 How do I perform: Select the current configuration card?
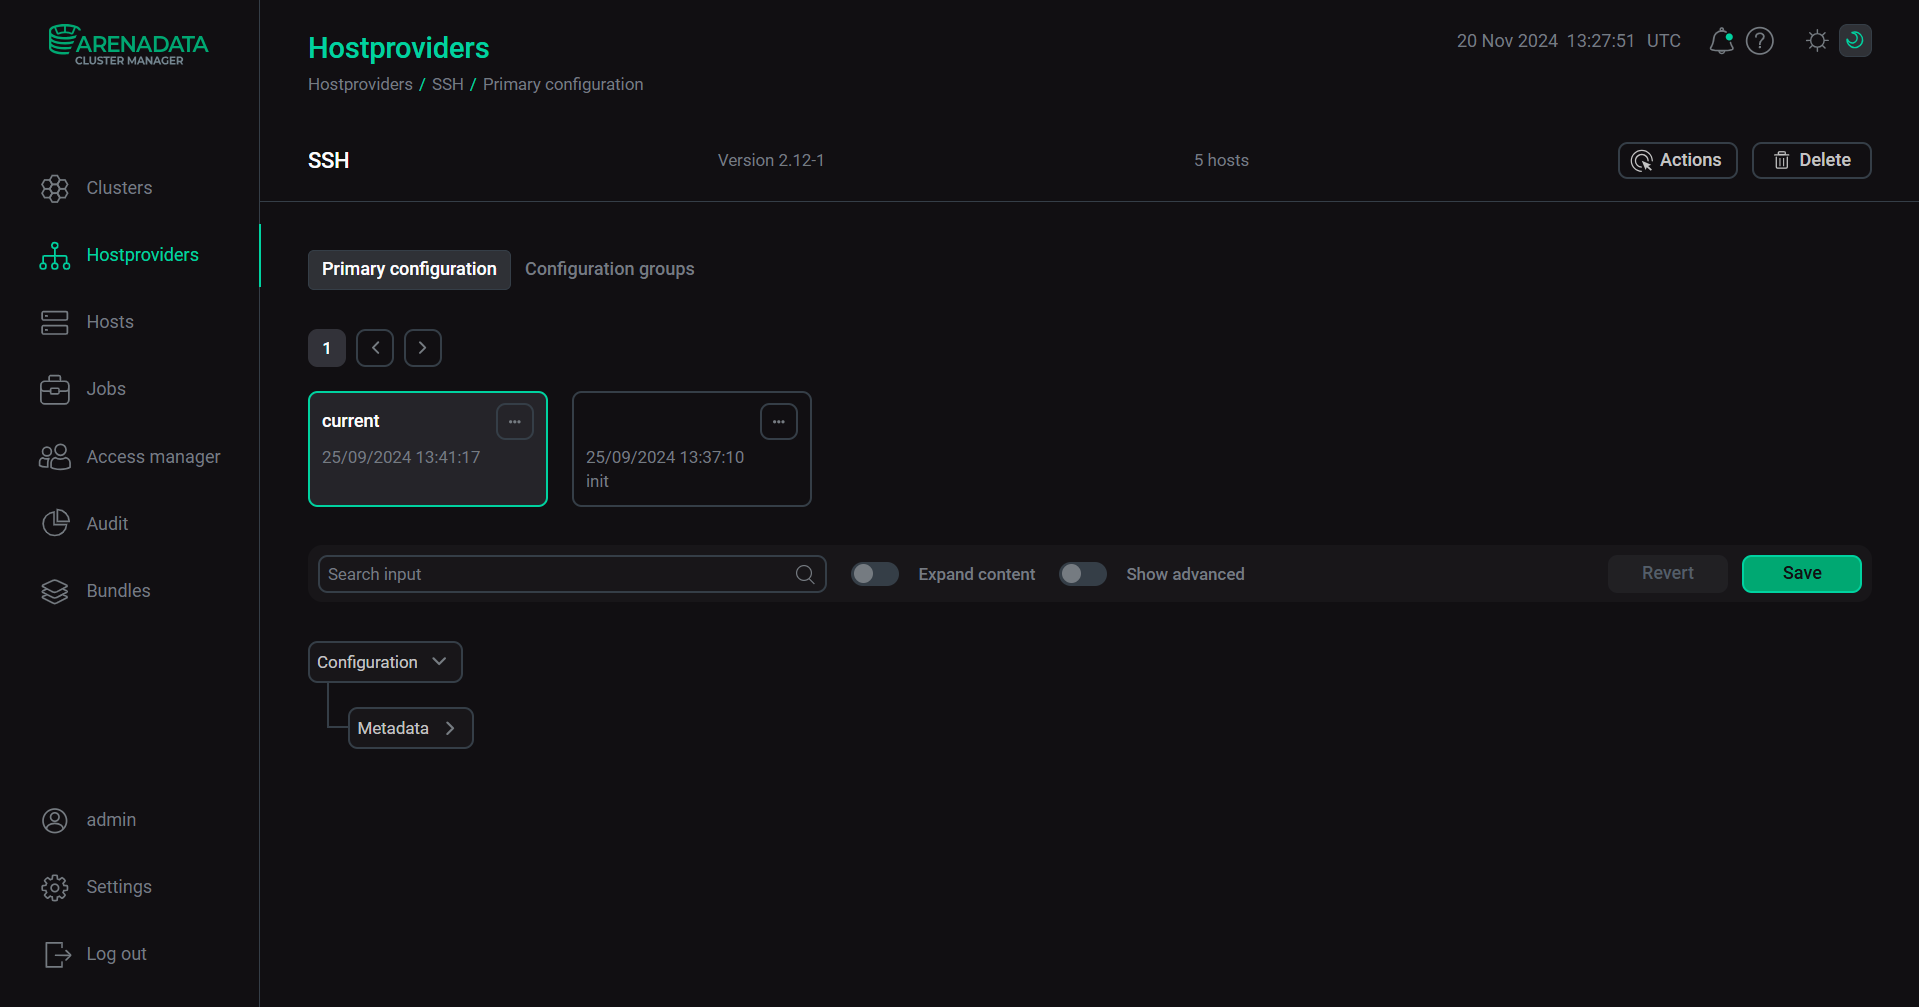428,449
